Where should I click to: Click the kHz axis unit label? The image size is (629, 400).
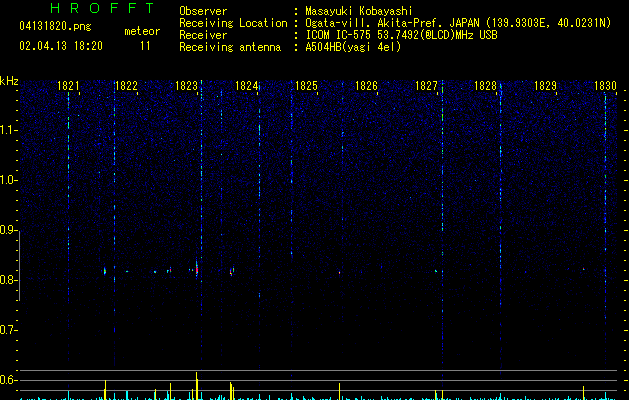(x=9, y=81)
